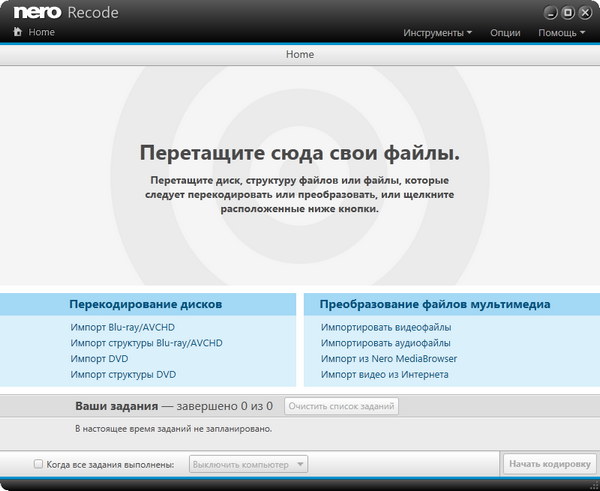Open the 'Выключить компьютер' dropdown

tap(248, 464)
